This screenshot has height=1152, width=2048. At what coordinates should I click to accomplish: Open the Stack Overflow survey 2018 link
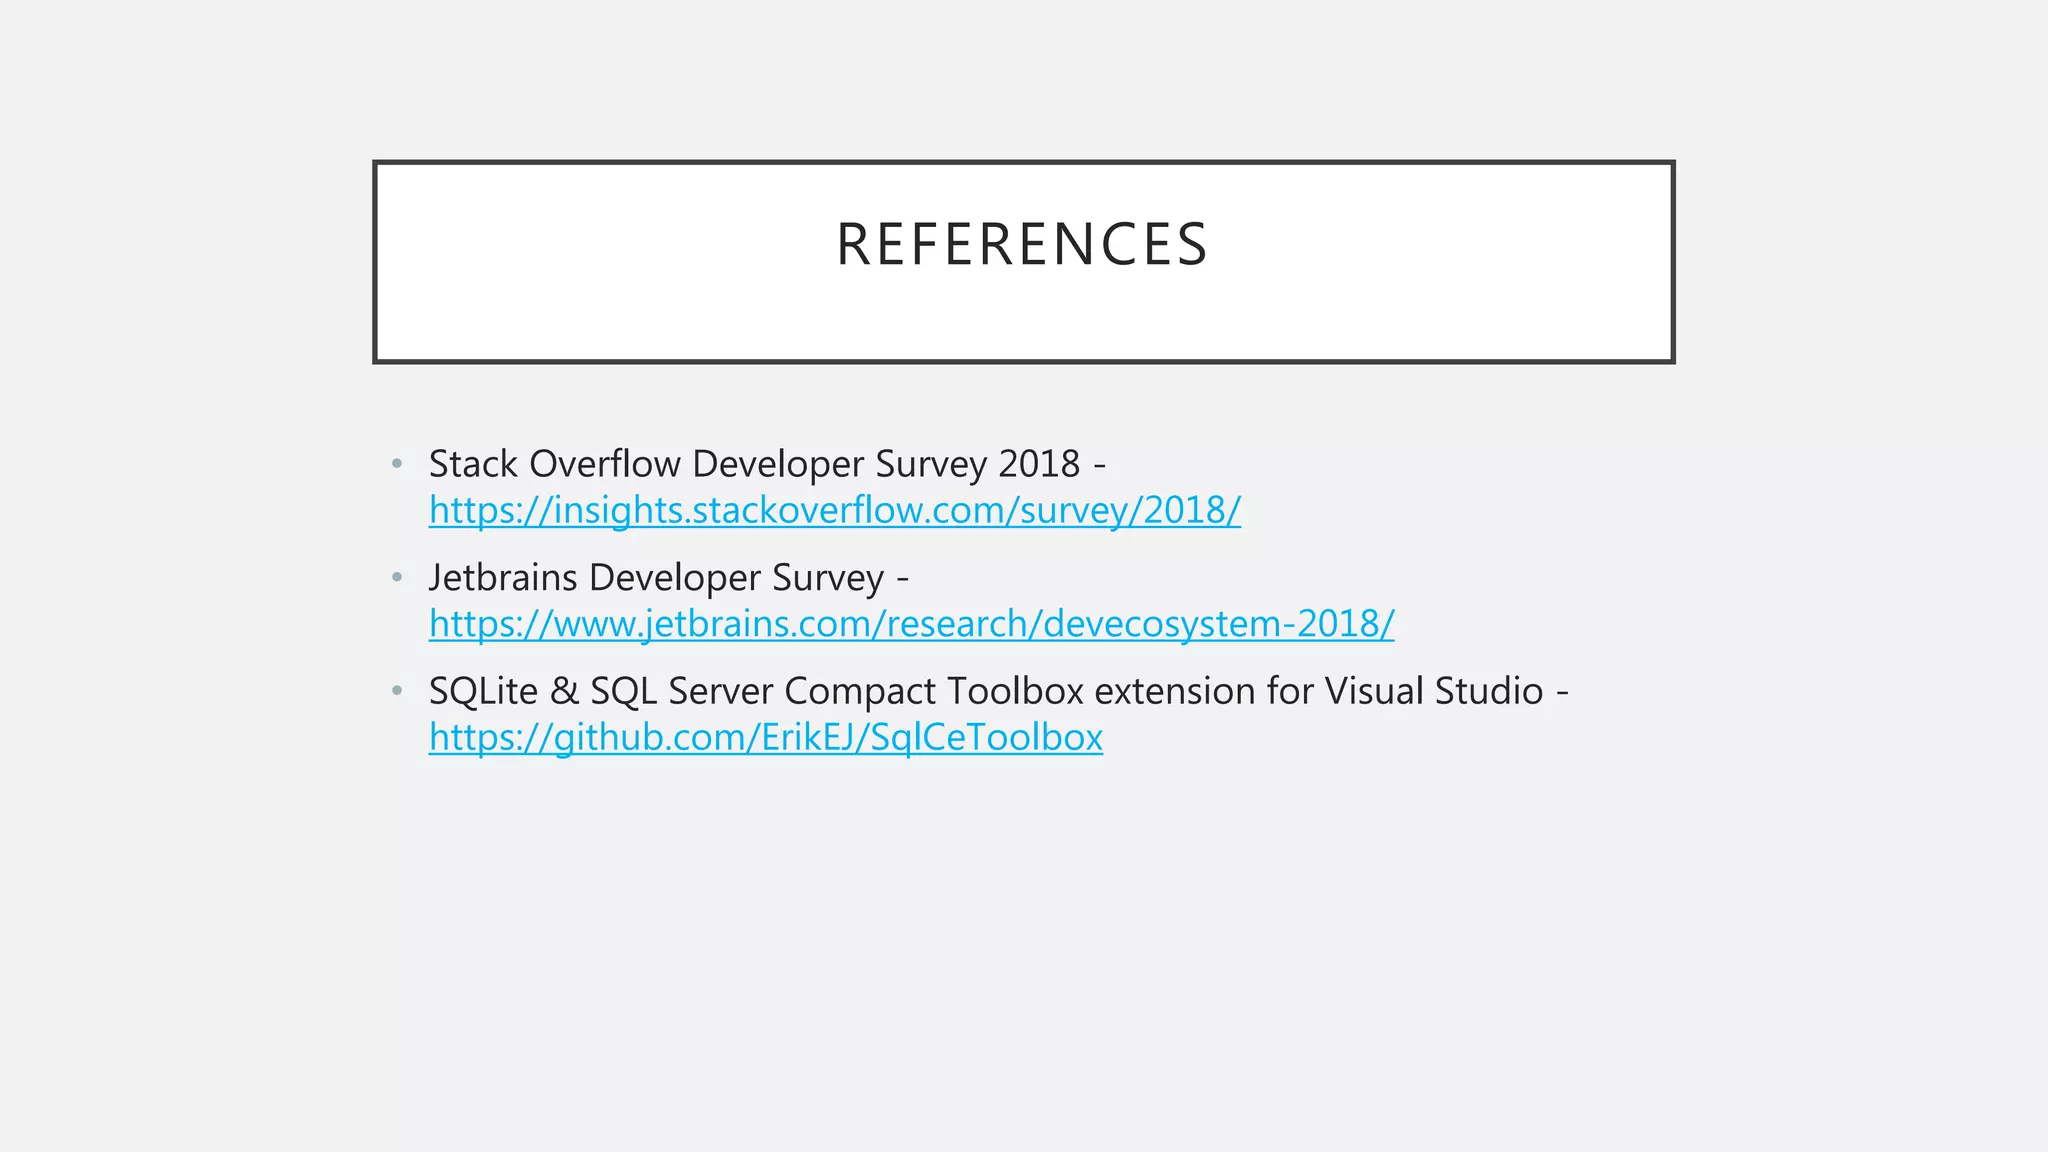[x=834, y=510]
